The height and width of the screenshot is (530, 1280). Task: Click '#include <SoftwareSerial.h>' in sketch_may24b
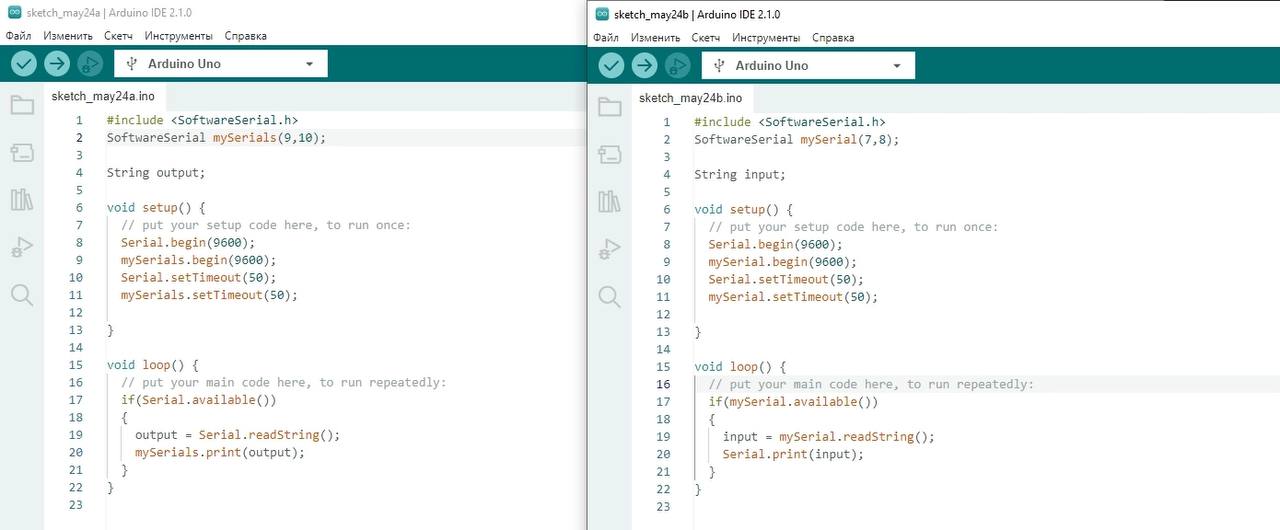point(790,122)
